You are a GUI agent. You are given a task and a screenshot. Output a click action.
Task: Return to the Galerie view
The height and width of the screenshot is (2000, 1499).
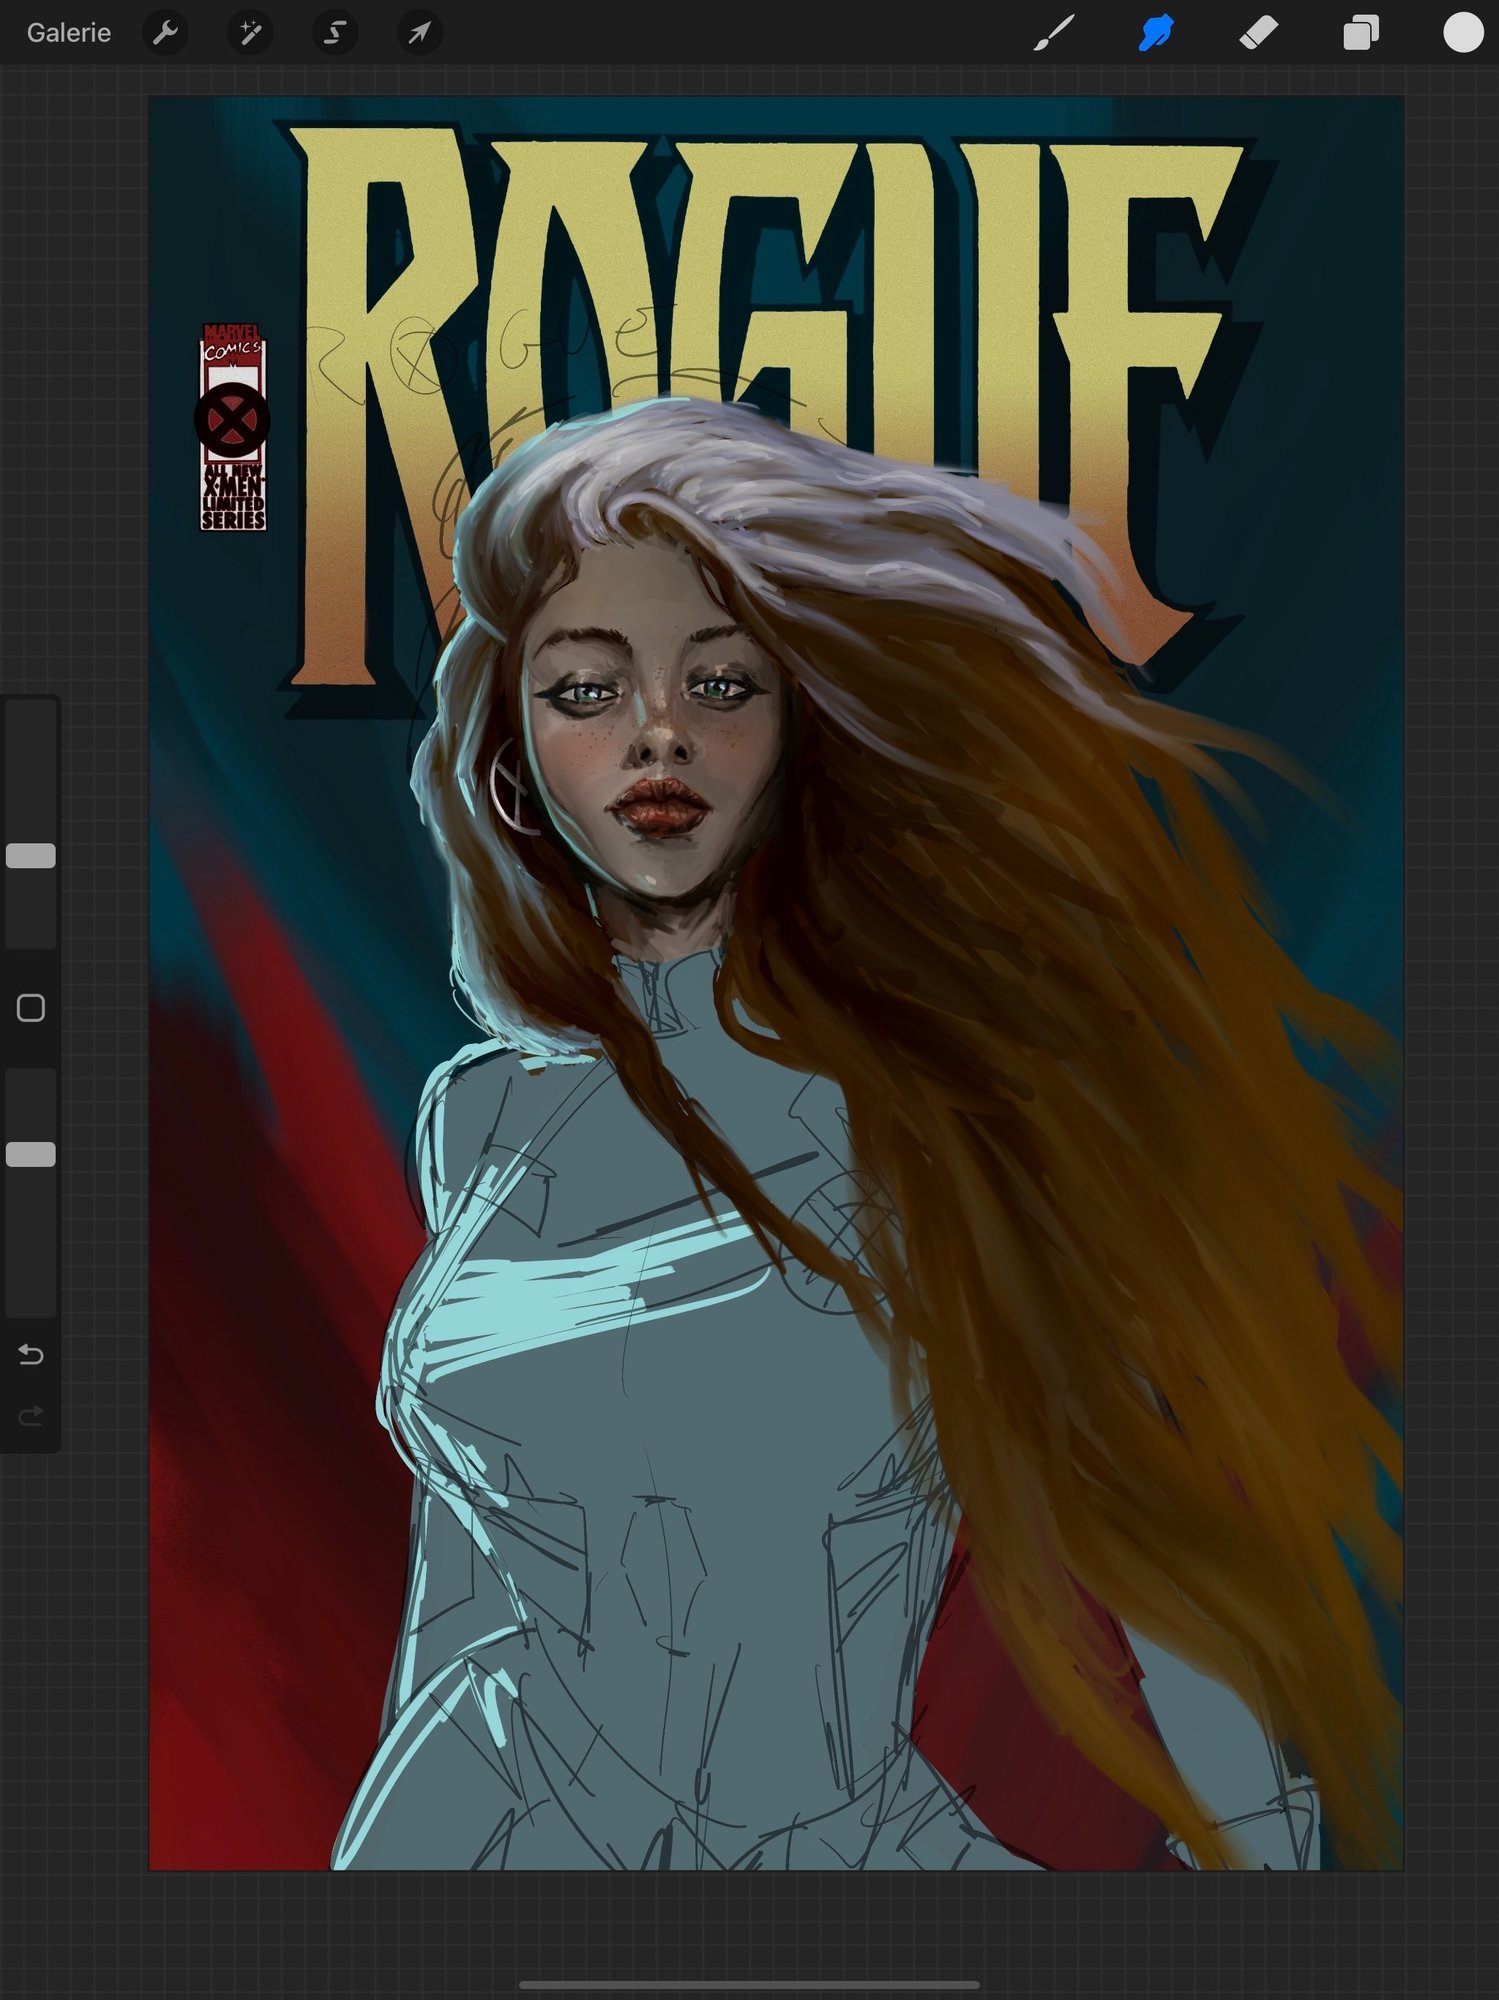(x=68, y=33)
